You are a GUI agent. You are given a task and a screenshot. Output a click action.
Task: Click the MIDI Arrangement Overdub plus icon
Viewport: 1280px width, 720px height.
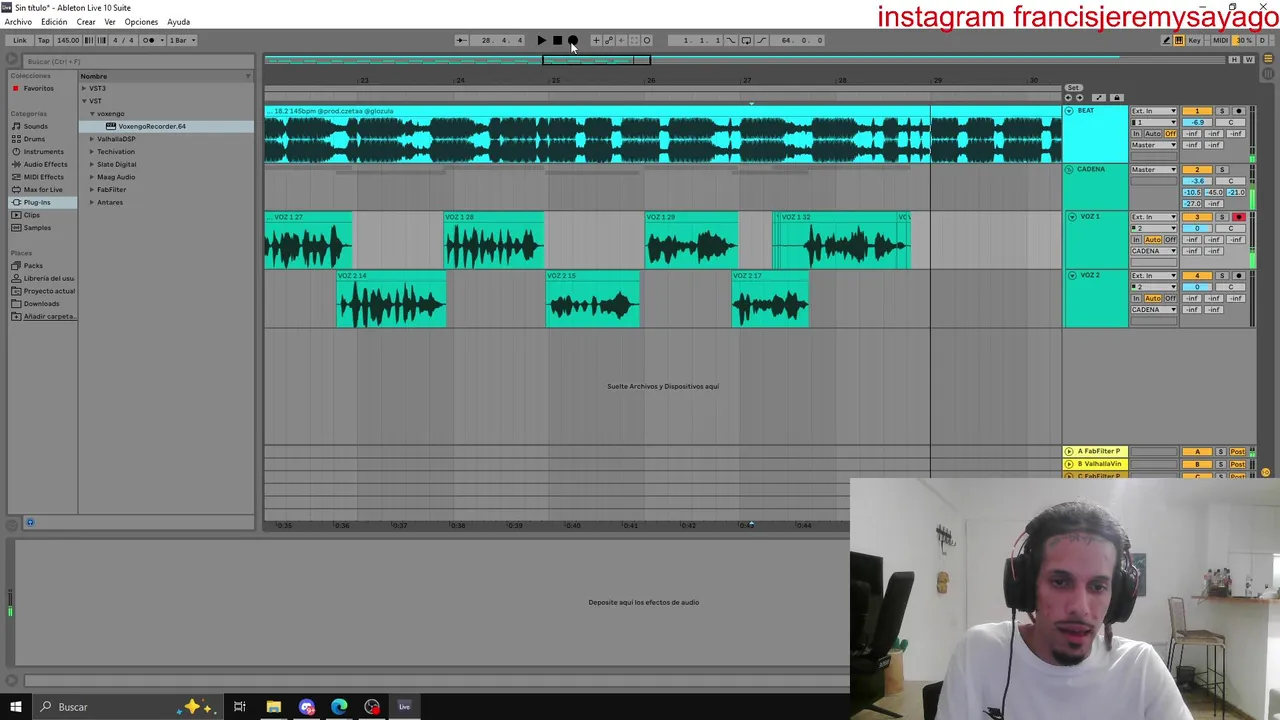596,40
